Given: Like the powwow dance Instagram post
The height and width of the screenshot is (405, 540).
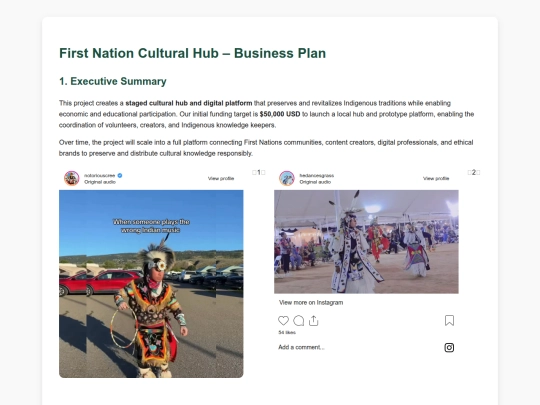Looking at the screenshot, I should pos(283,321).
